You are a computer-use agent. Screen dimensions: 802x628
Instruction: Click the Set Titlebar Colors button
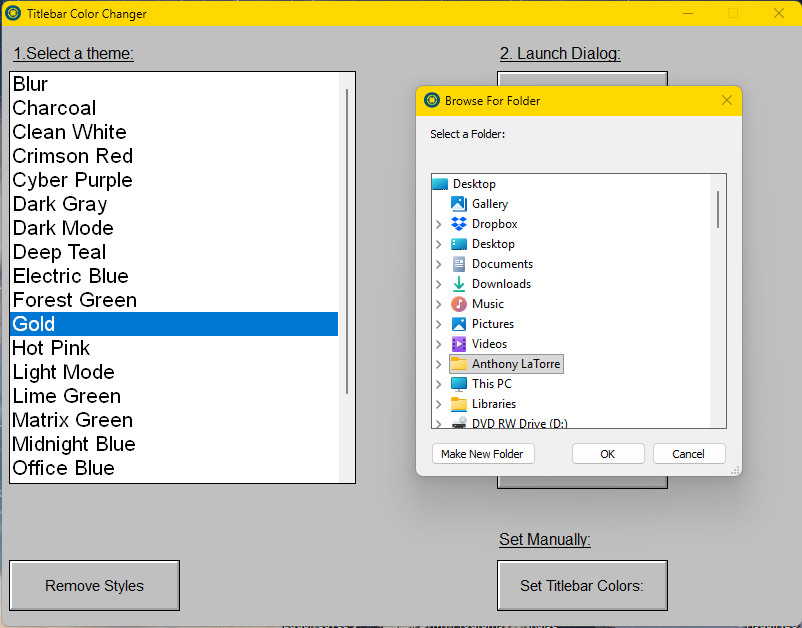[582, 586]
